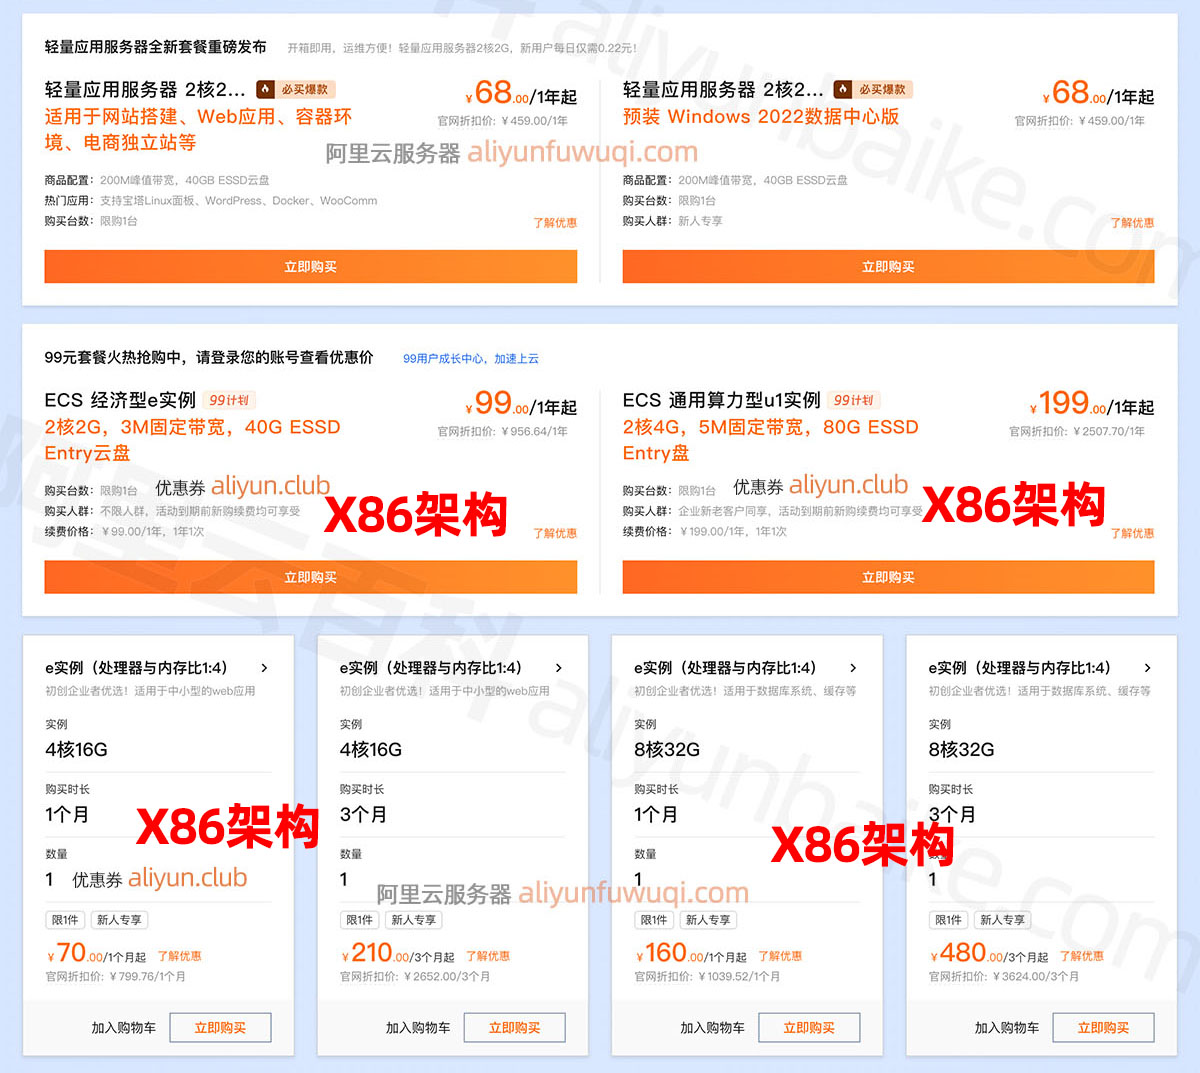Image resolution: width=1200 pixels, height=1073 pixels.
Task: Click the 99计划 badge on 经济型e实例
Action: pyautogui.click(x=229, y=400)
